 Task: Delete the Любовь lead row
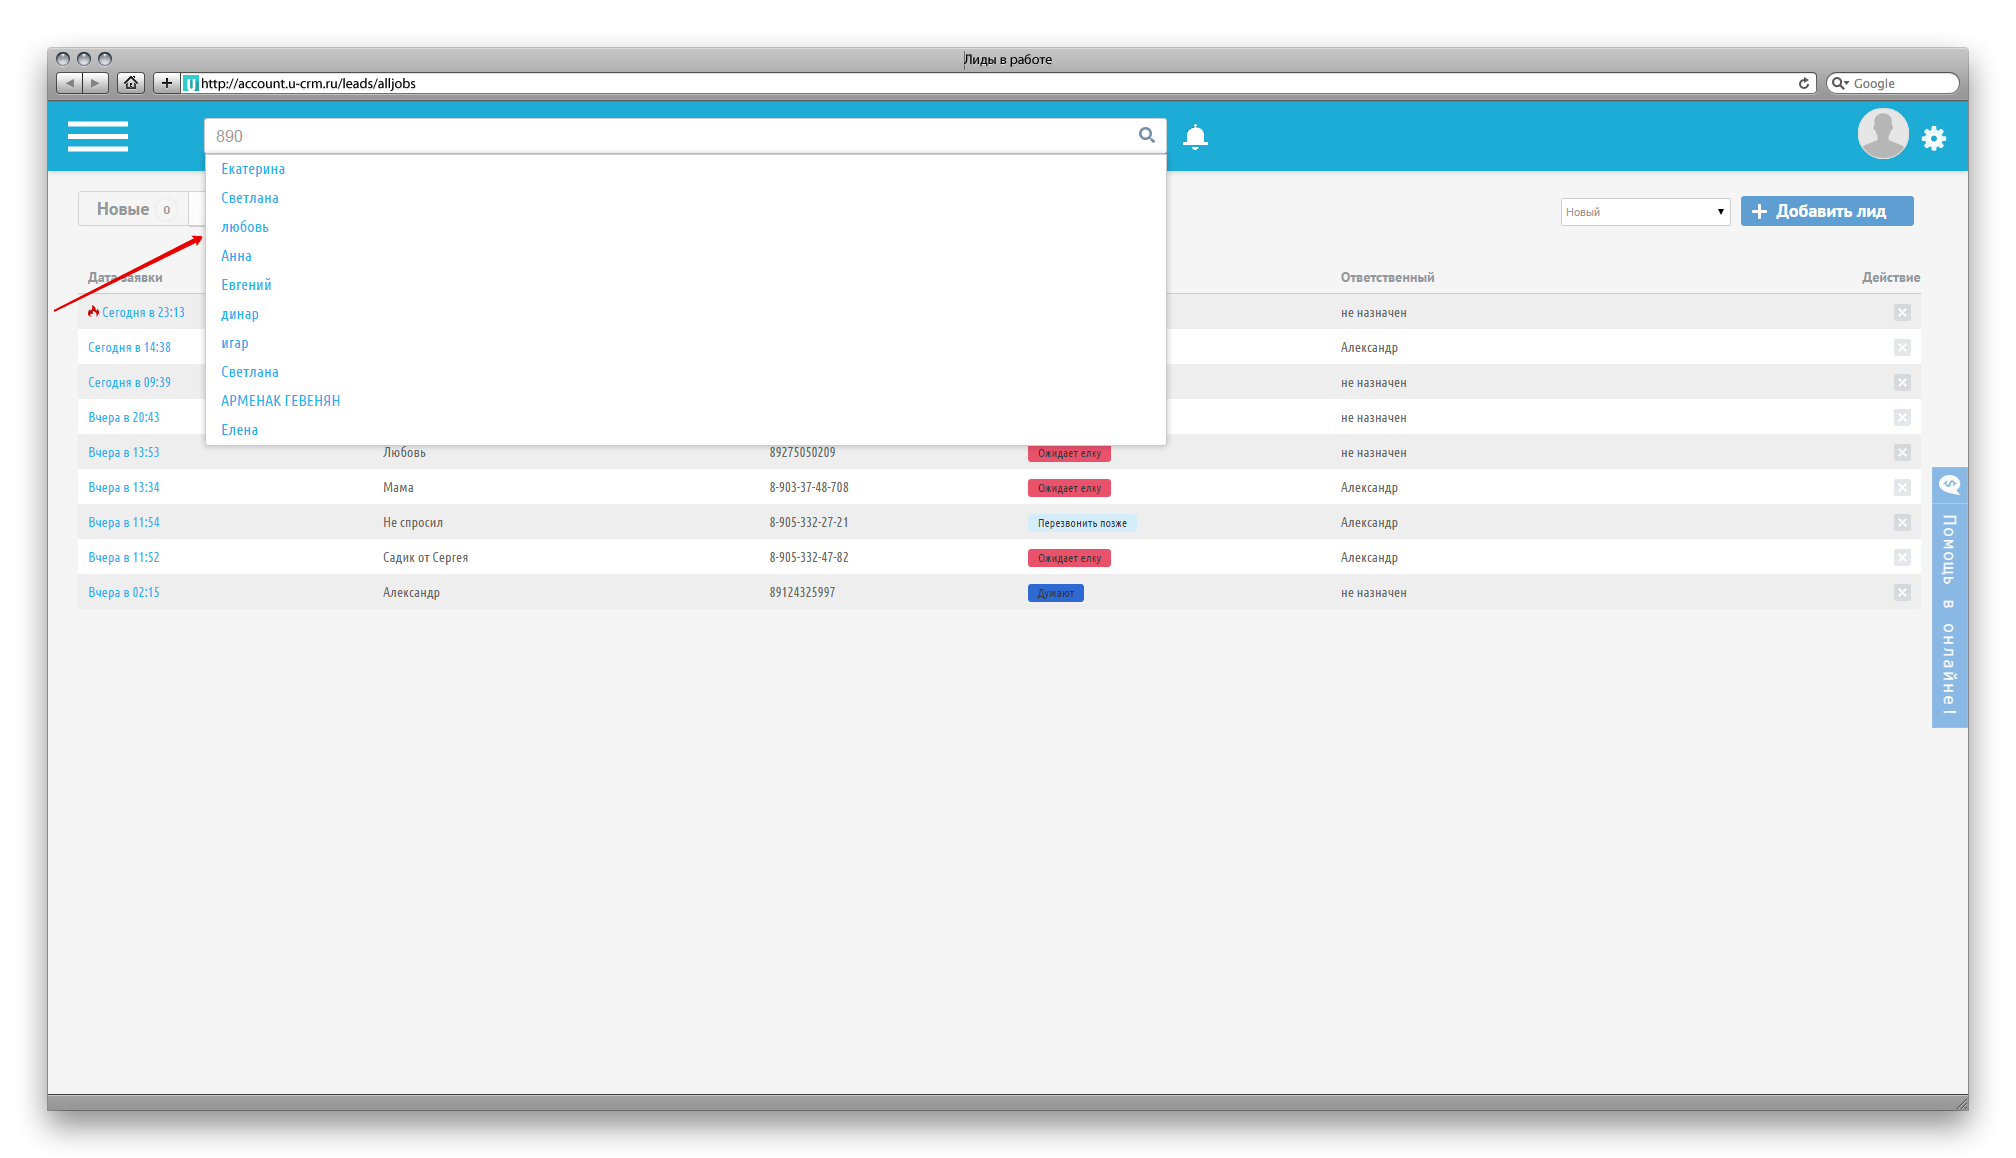pyautogui.click(x=1902, y=453)
